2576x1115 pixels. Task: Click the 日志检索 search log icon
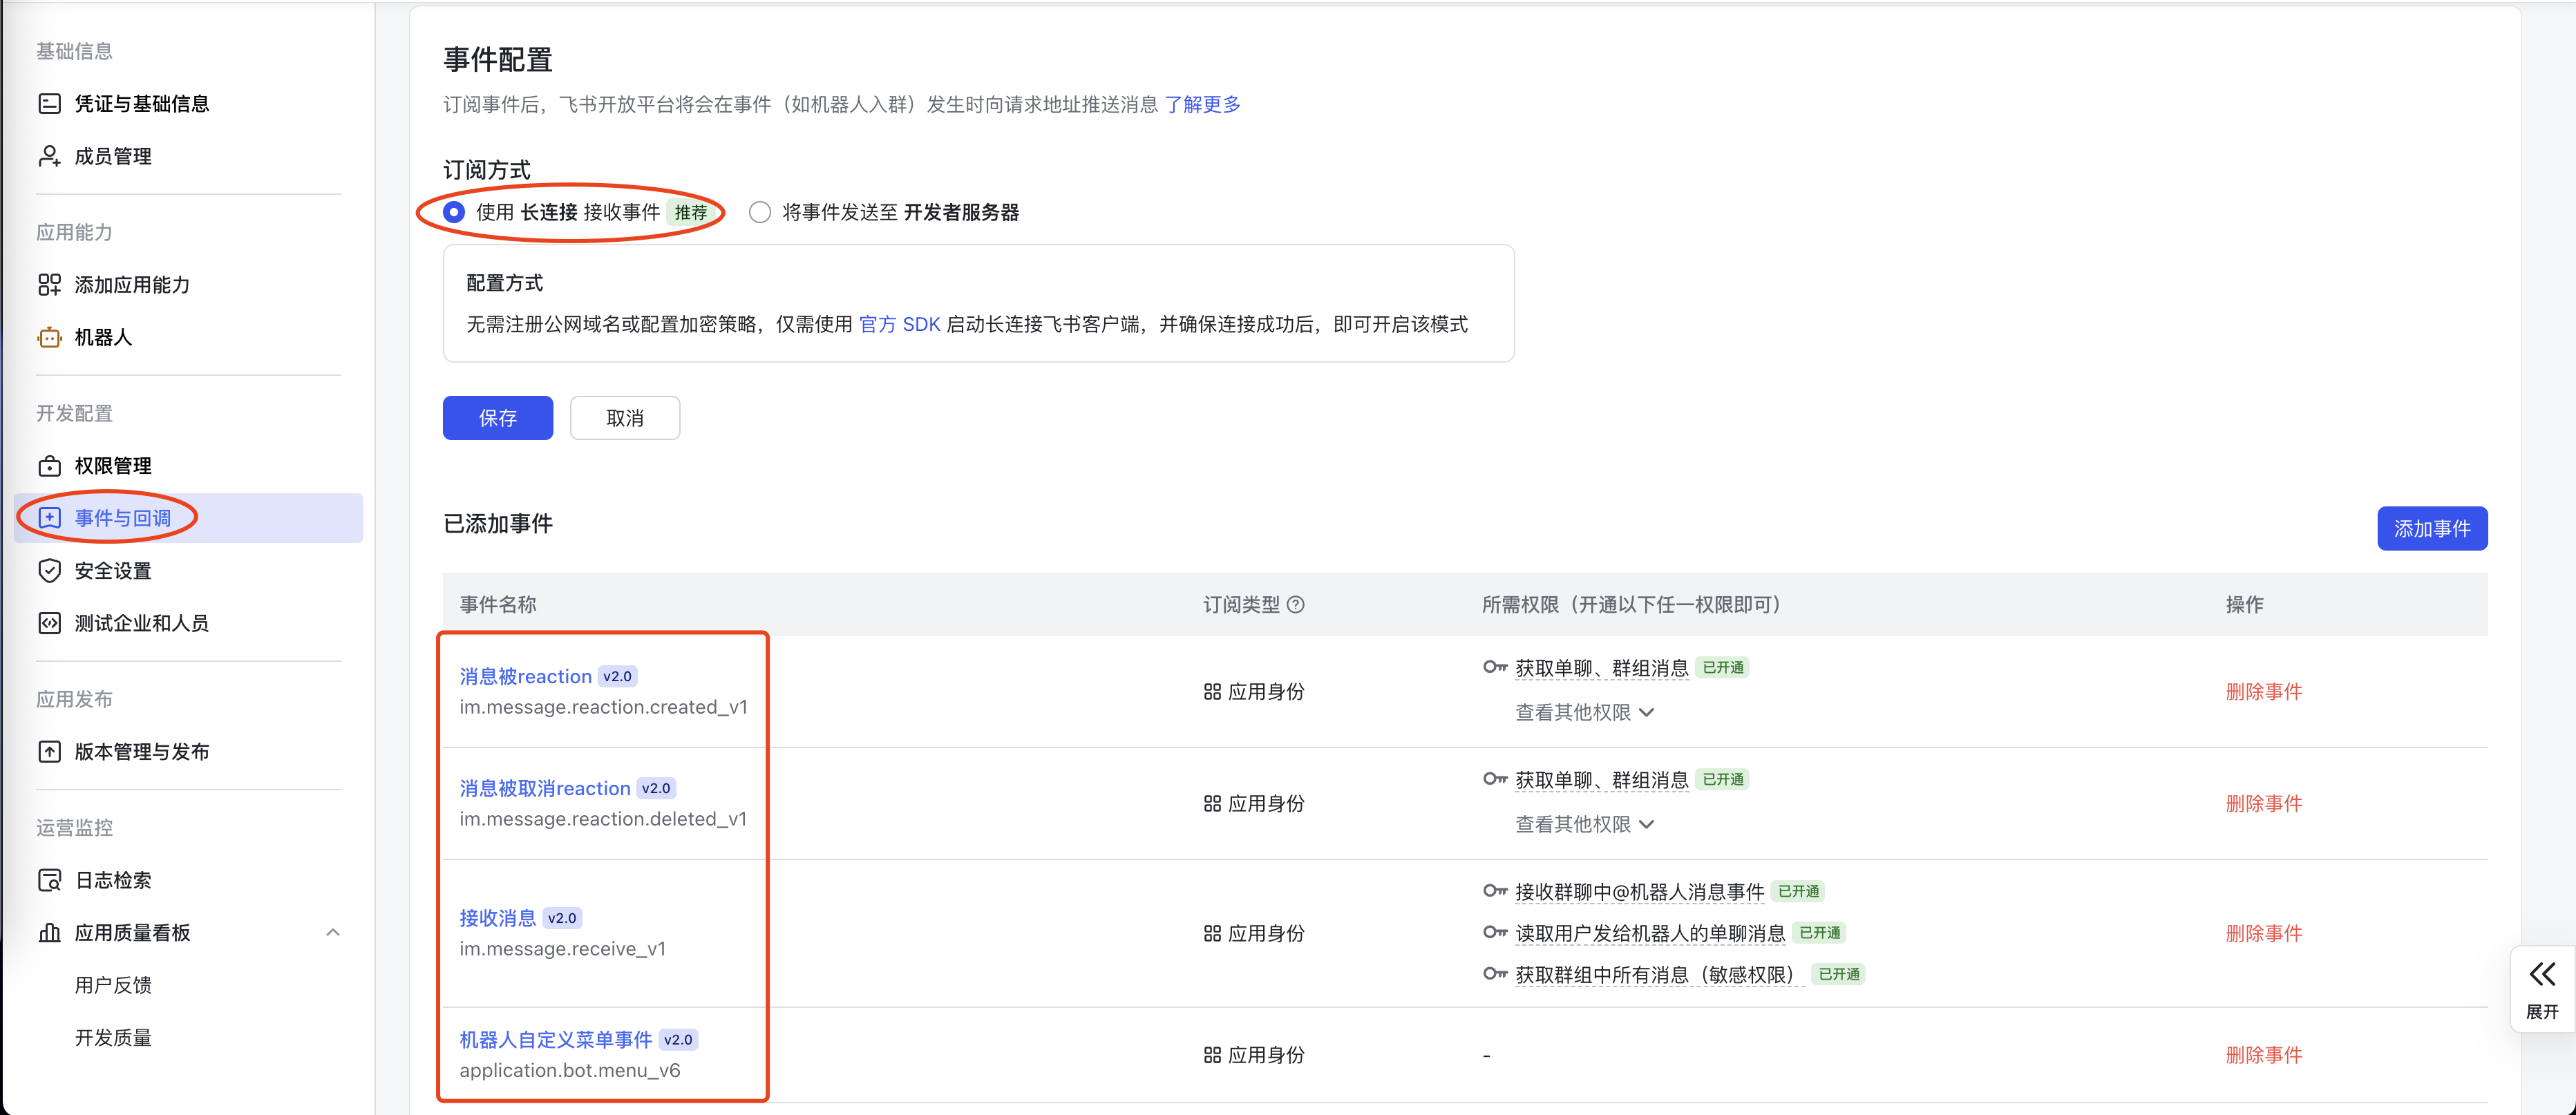click(49, 880)
